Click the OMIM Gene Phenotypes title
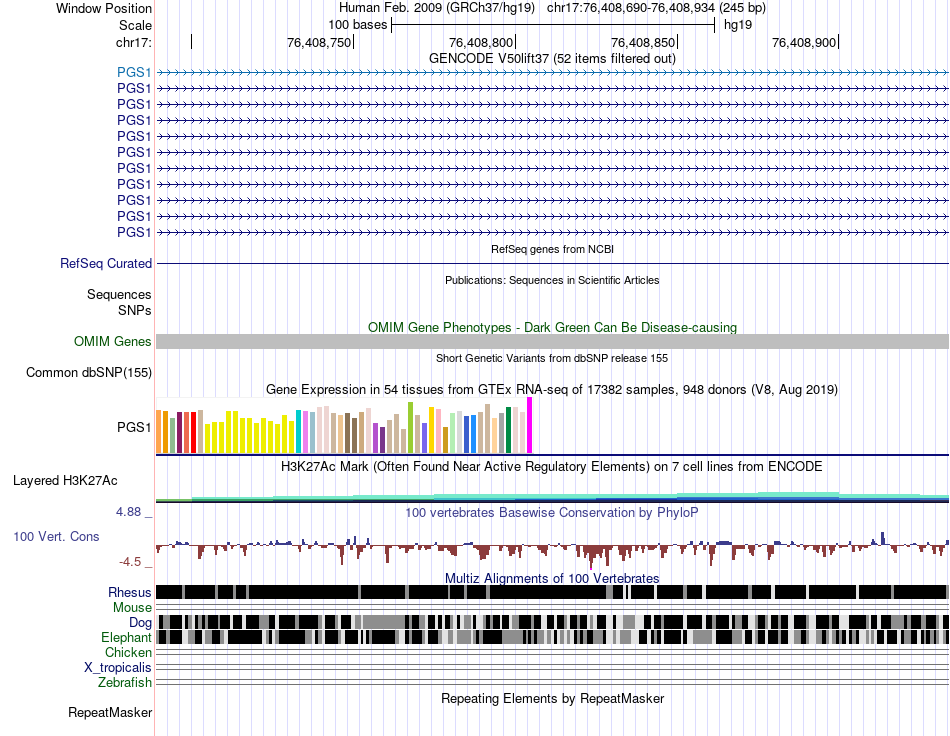Viewport: 950px width, 736px height. [552, 328]
